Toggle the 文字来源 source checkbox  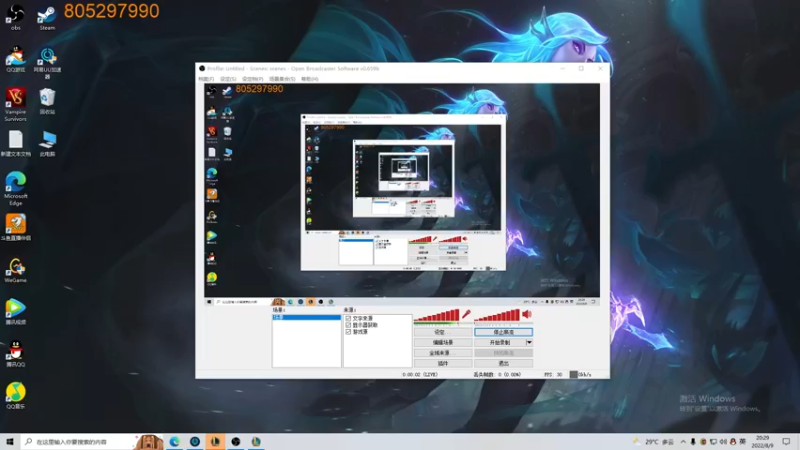point(348,318)
